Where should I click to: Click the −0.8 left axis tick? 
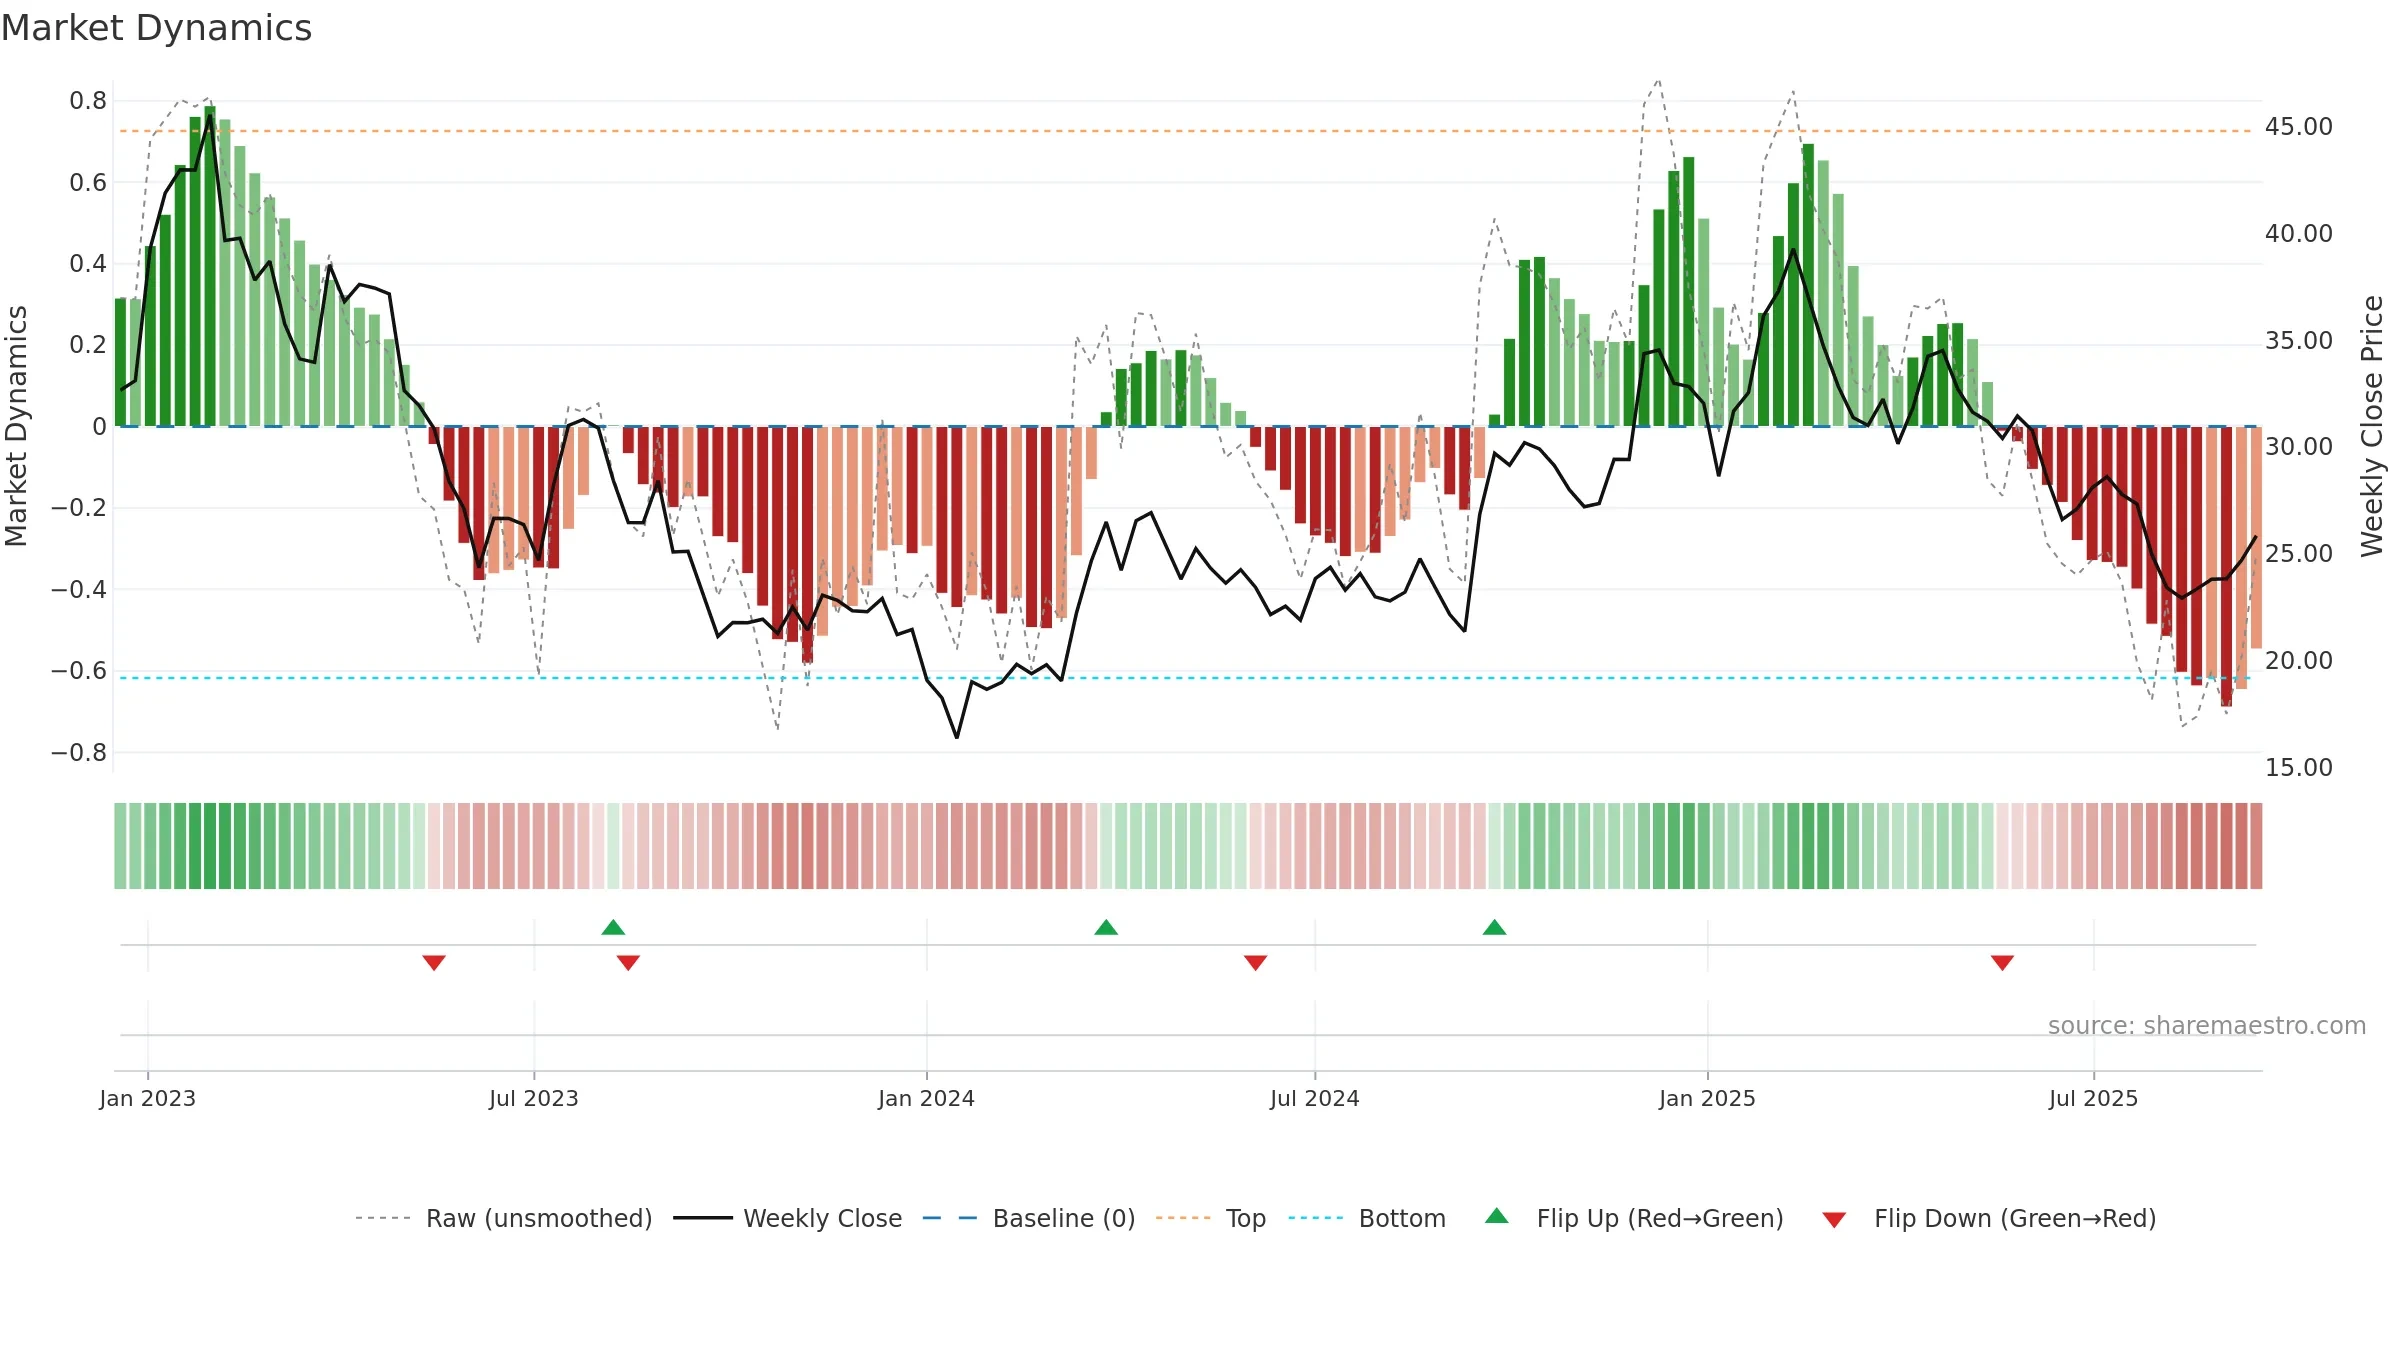pos(79,753)
